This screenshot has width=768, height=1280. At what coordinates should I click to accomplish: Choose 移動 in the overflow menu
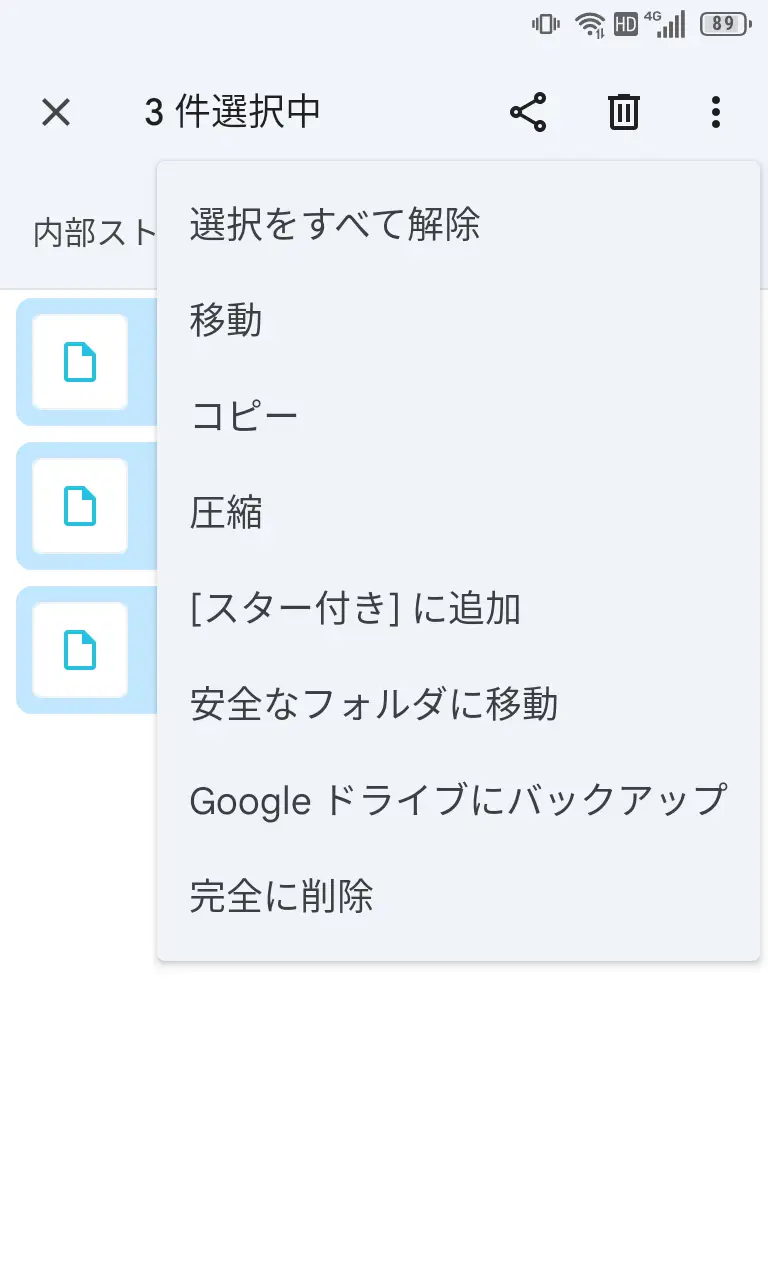click(226, 321)
